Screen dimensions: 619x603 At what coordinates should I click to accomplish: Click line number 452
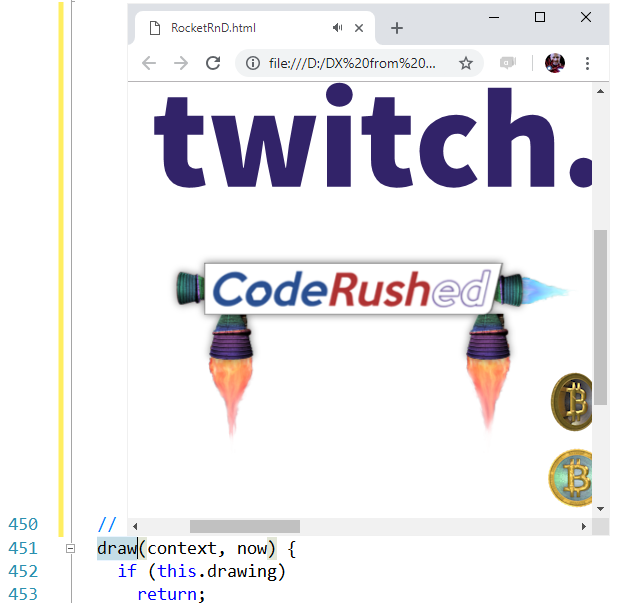(x=23, y=571)
